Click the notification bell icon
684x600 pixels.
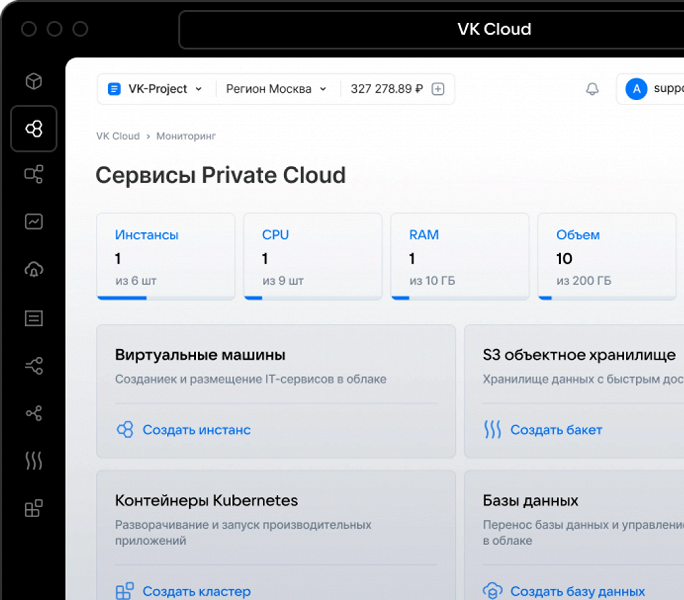click(x=592, y=89)
